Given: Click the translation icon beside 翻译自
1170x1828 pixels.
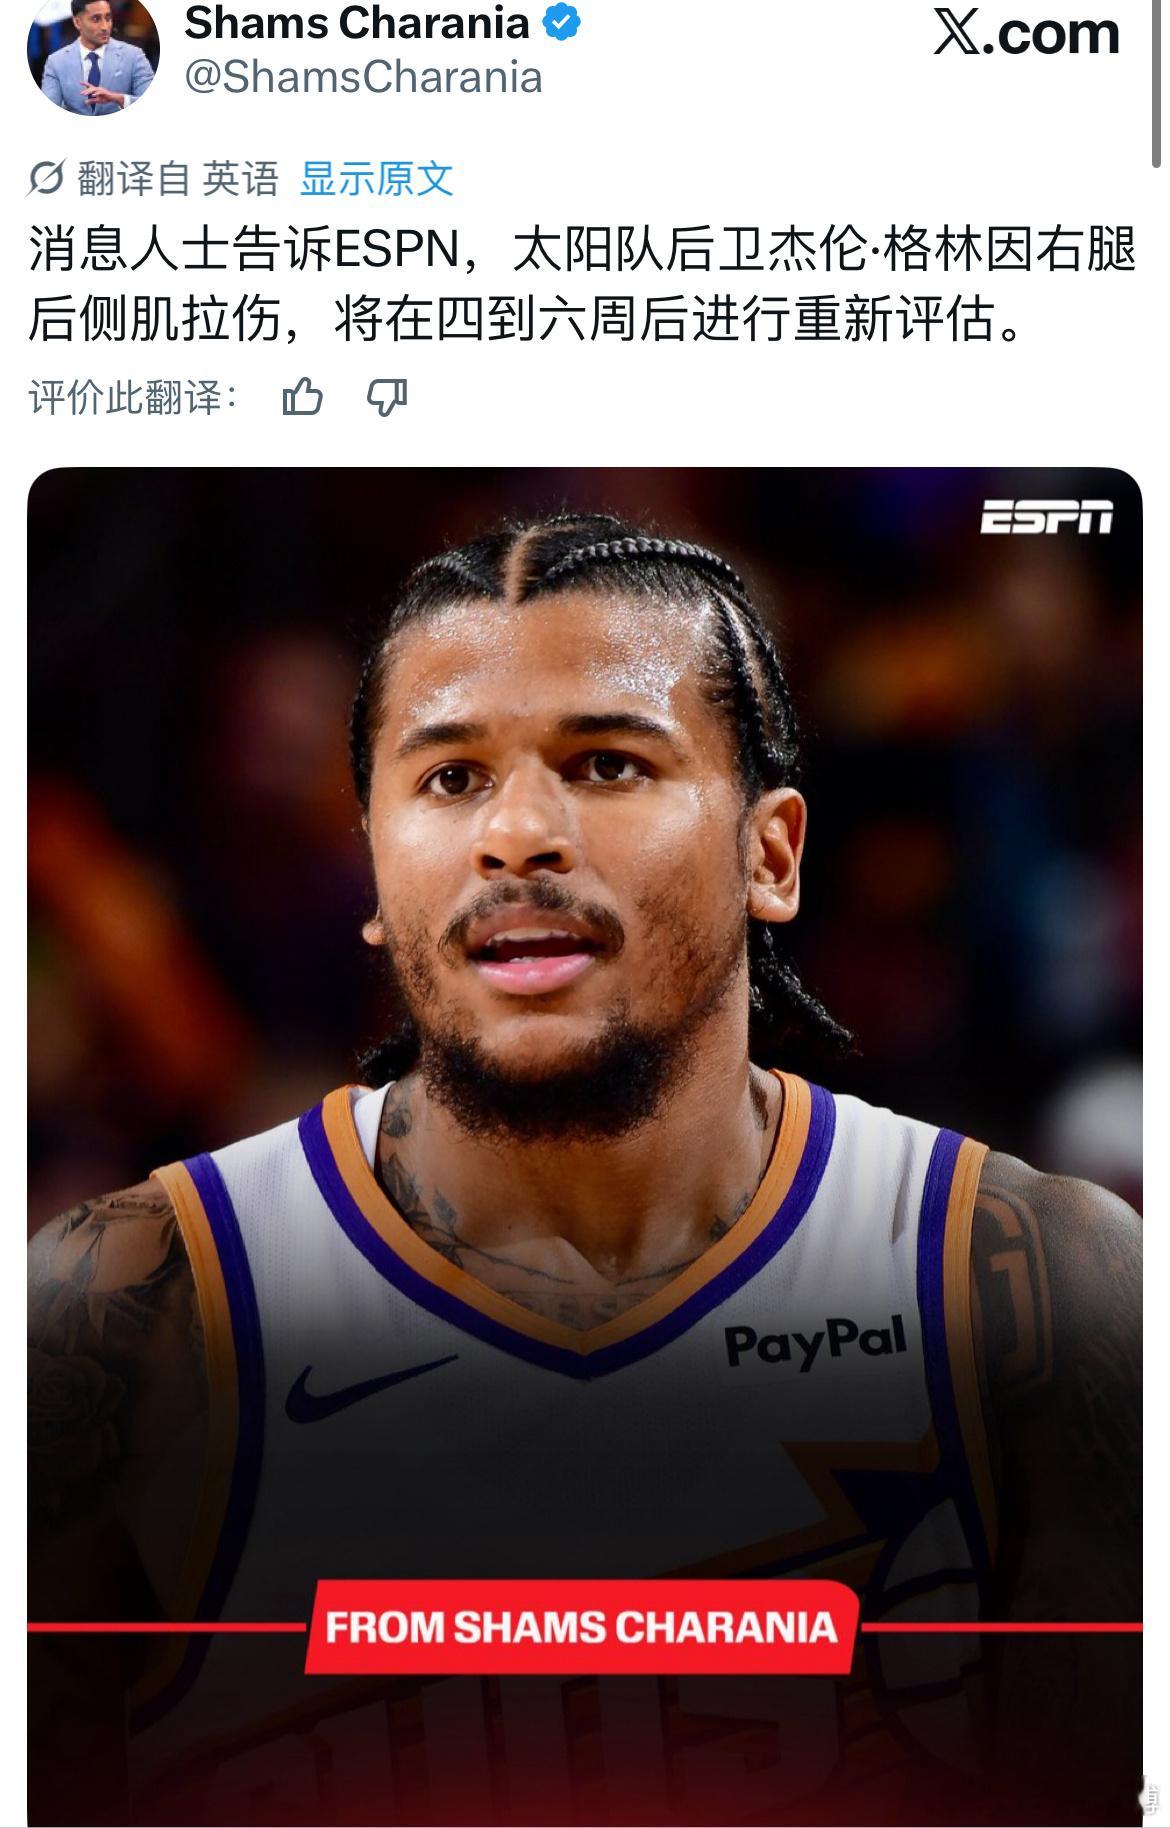Looking at the screenshot, I should [47, 179].
